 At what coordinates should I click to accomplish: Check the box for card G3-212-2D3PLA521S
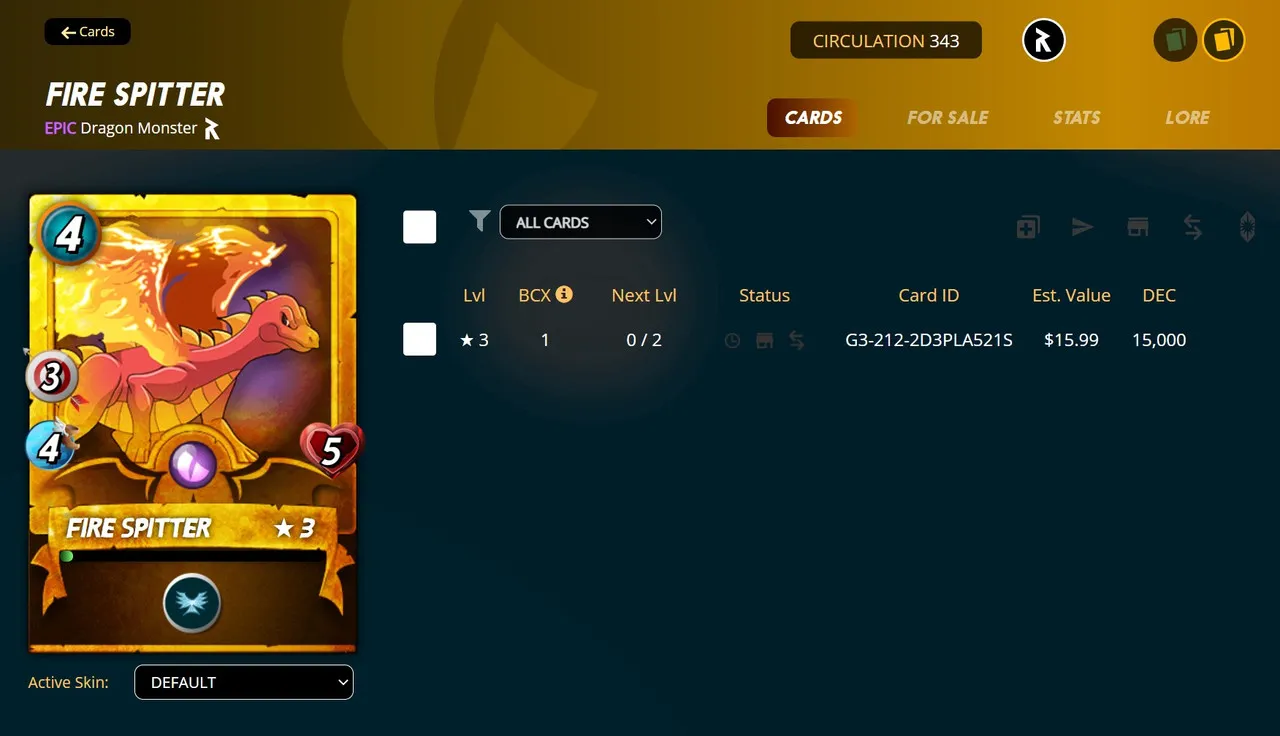coord(420,340)
